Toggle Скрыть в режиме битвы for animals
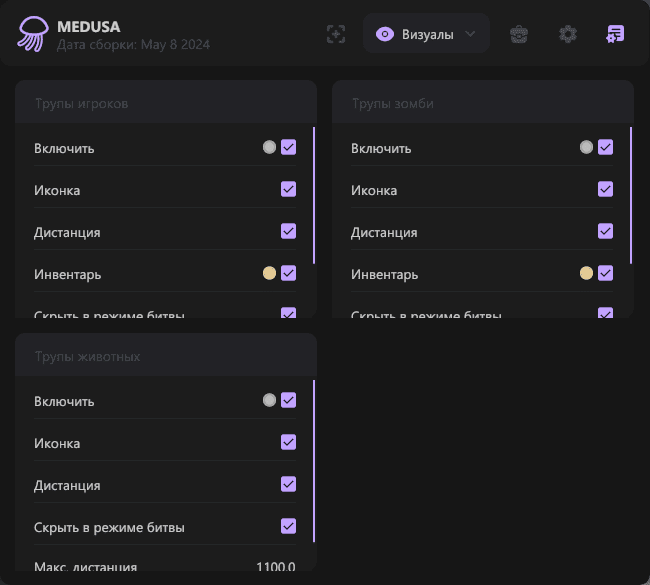The image size is (650, 585). click(289, 527)
